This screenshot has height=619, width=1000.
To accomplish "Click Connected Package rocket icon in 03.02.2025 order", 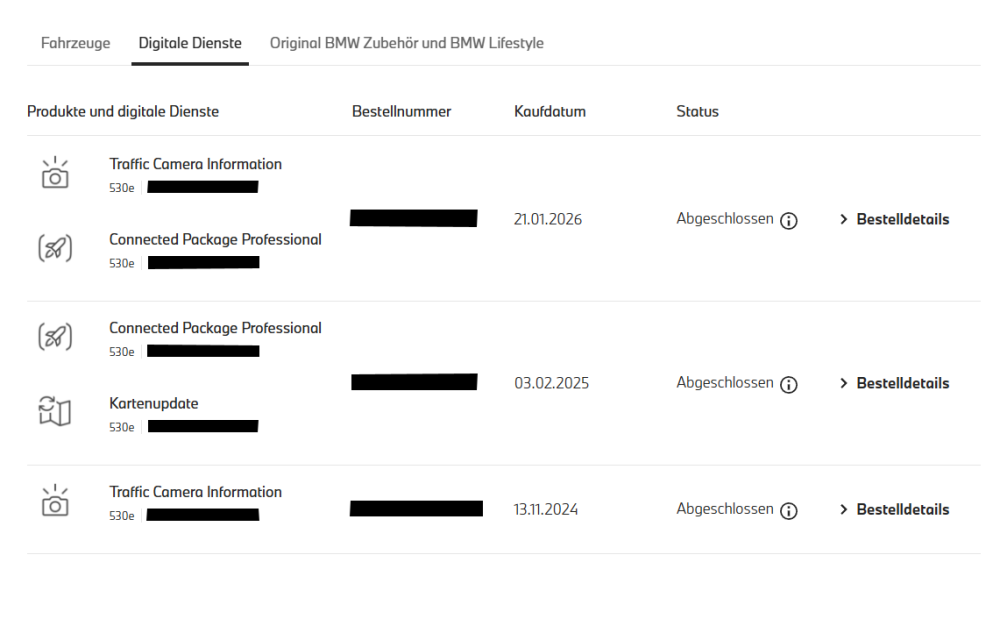I will 57,338.
